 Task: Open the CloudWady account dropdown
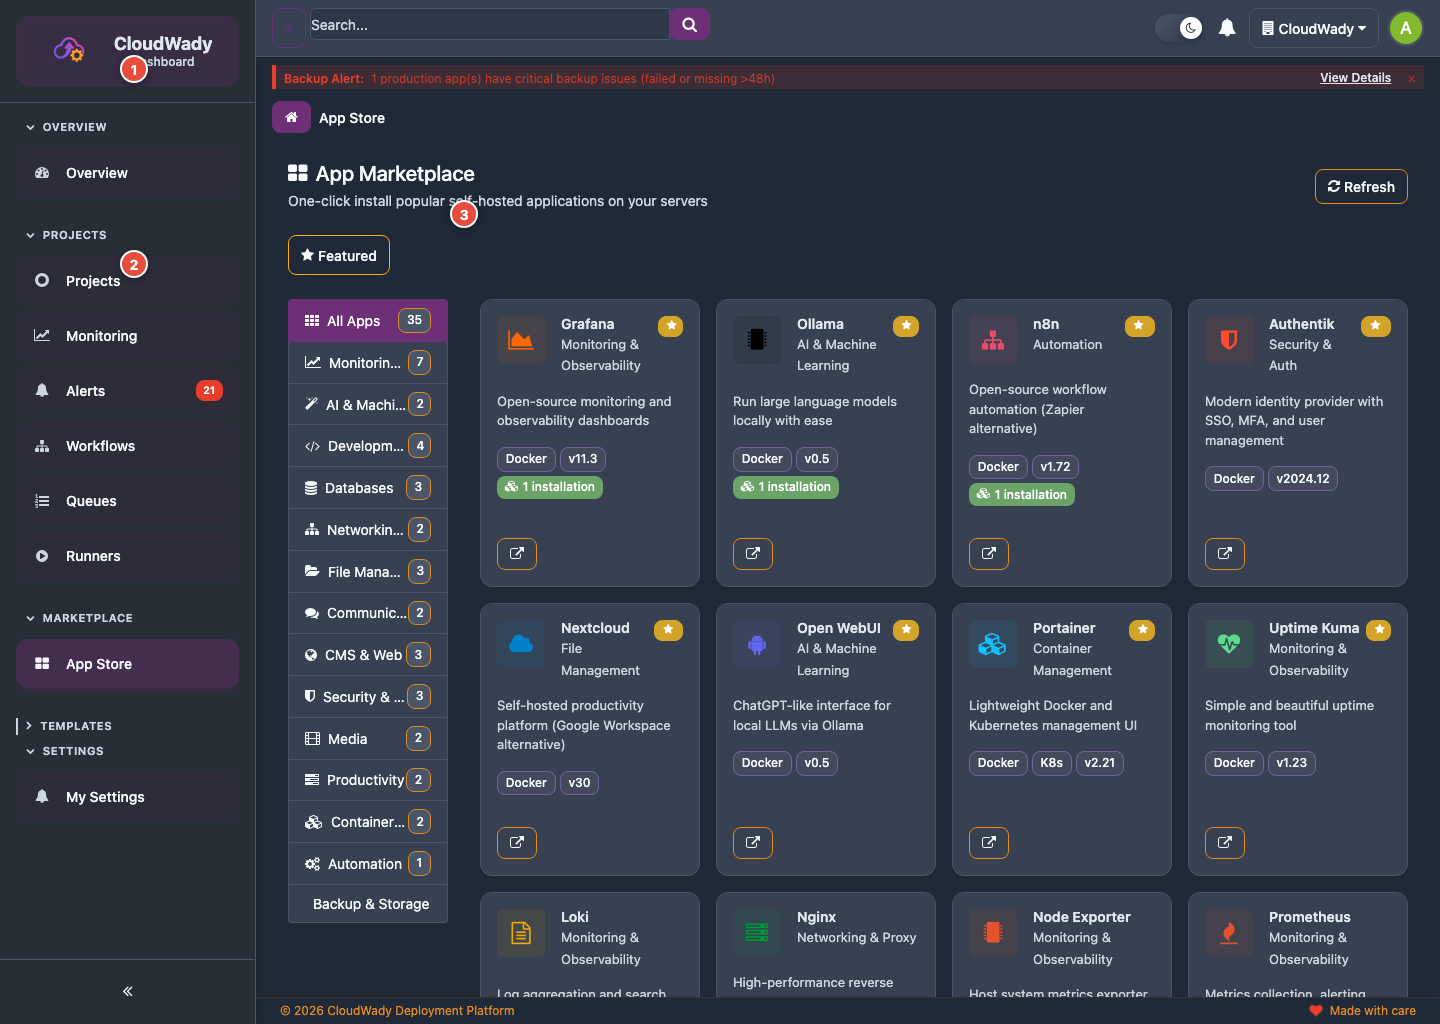(1313, 28)
